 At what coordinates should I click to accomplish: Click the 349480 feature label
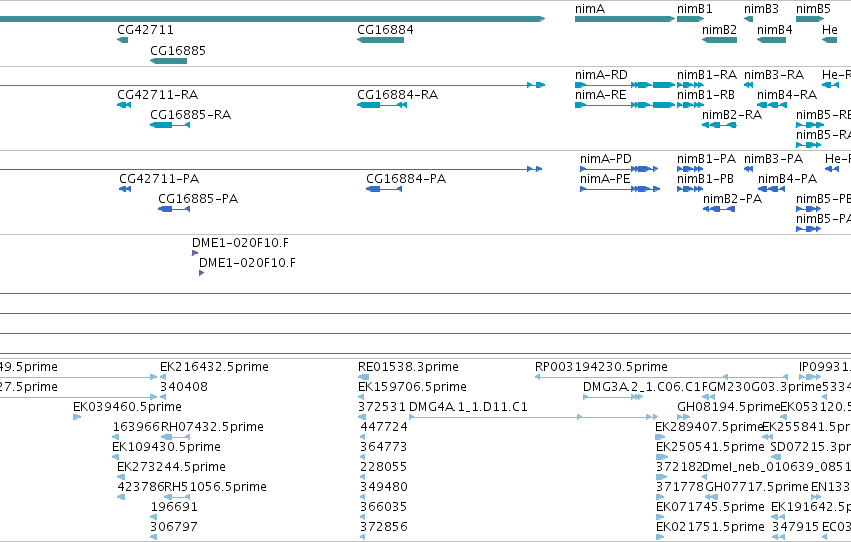384,487
